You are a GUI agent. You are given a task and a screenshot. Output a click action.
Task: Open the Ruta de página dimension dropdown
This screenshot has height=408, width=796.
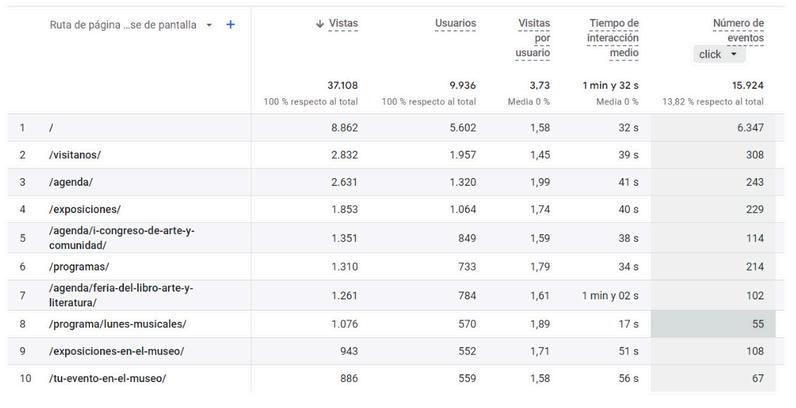pos(209,25)
